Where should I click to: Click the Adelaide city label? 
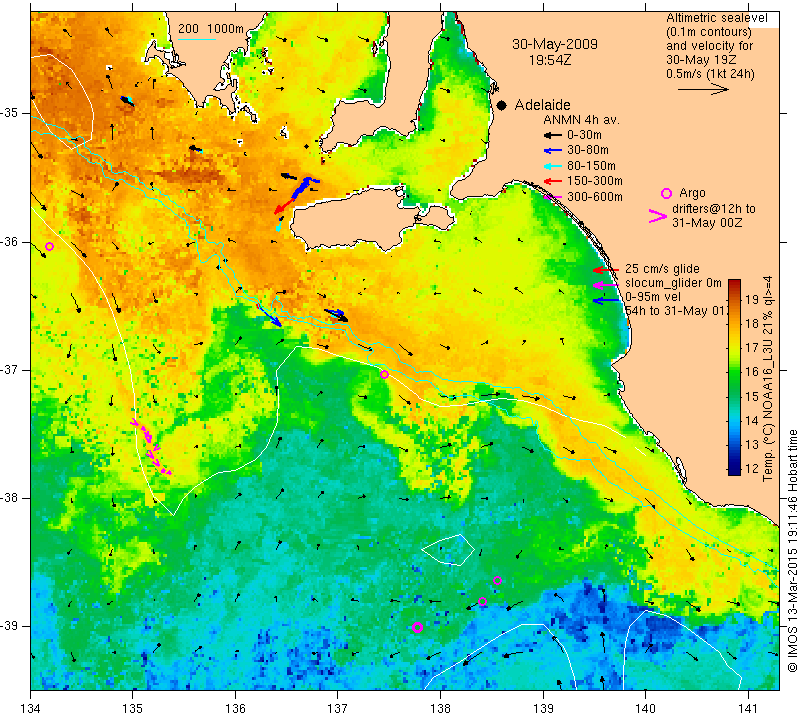pos(542,105)
